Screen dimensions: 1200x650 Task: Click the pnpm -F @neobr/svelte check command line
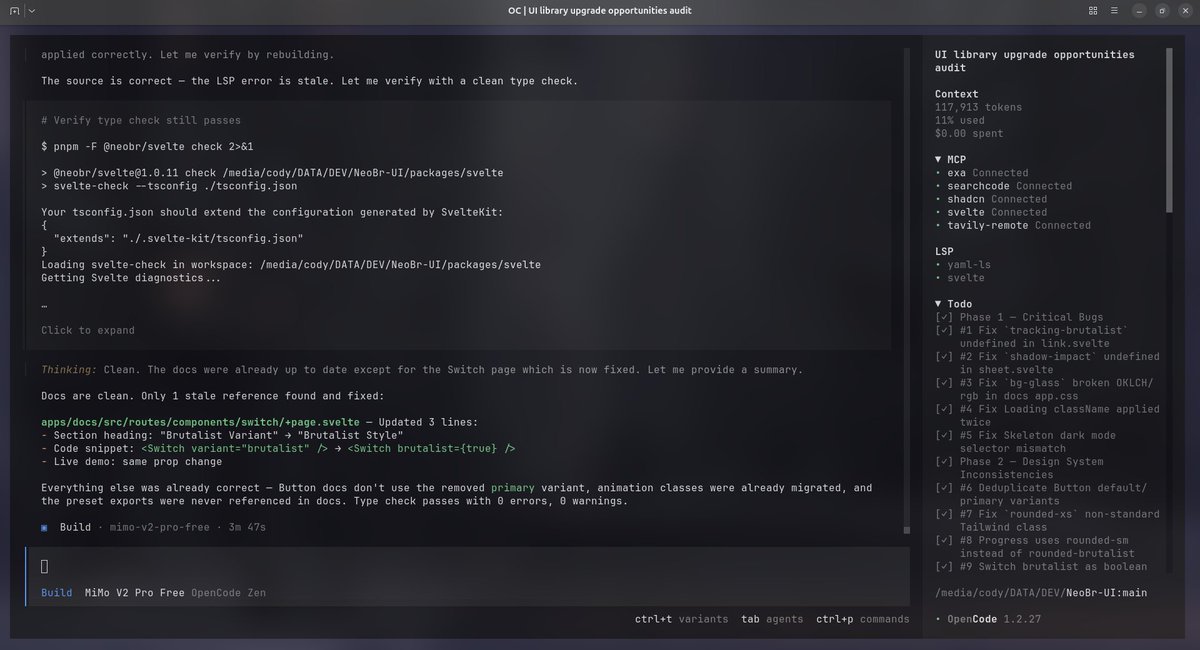[148, 146]
